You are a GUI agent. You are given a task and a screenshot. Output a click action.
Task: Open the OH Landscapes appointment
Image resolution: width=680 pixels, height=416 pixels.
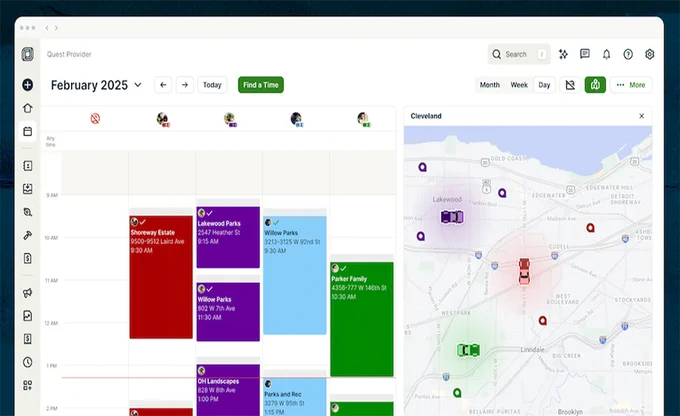click(228, 390)
